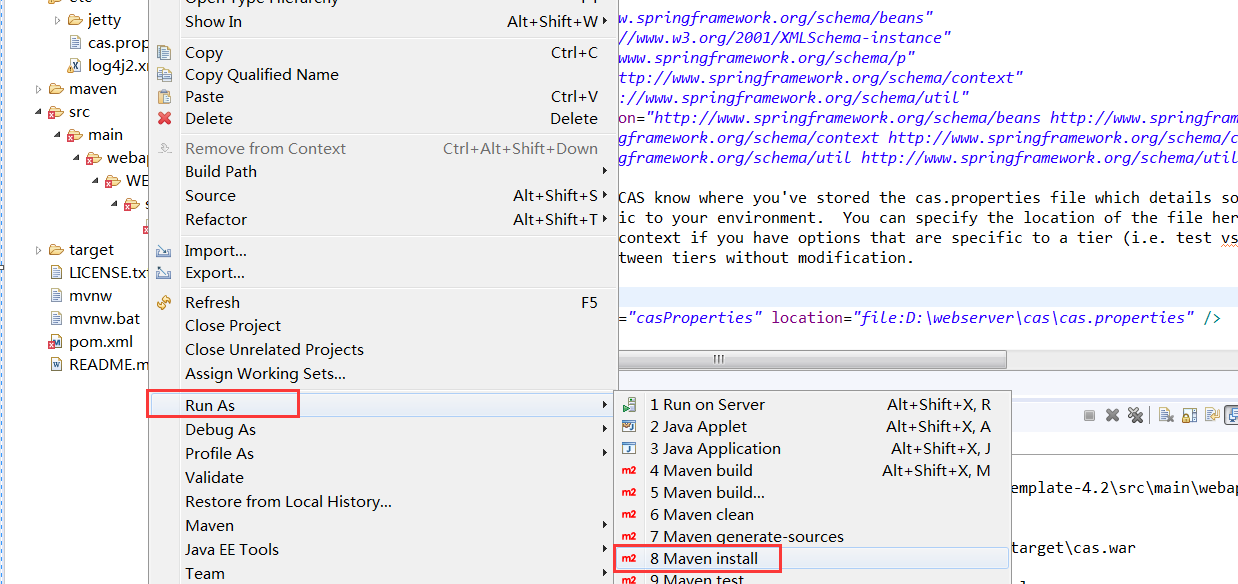Choose Restore from Local History...

click(x=383, y=502)
